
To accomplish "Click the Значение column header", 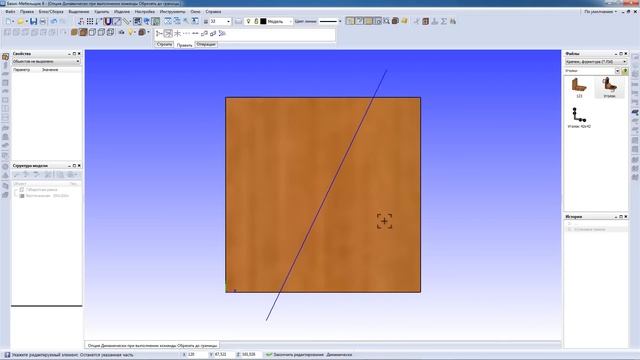I will tap(50, 70).
